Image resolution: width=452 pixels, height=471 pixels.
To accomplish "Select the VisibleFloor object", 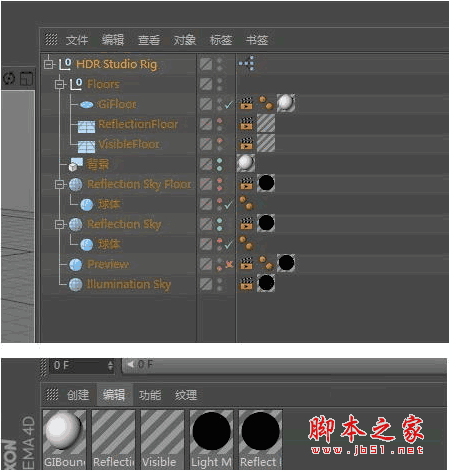I will (x=129, y=144).
